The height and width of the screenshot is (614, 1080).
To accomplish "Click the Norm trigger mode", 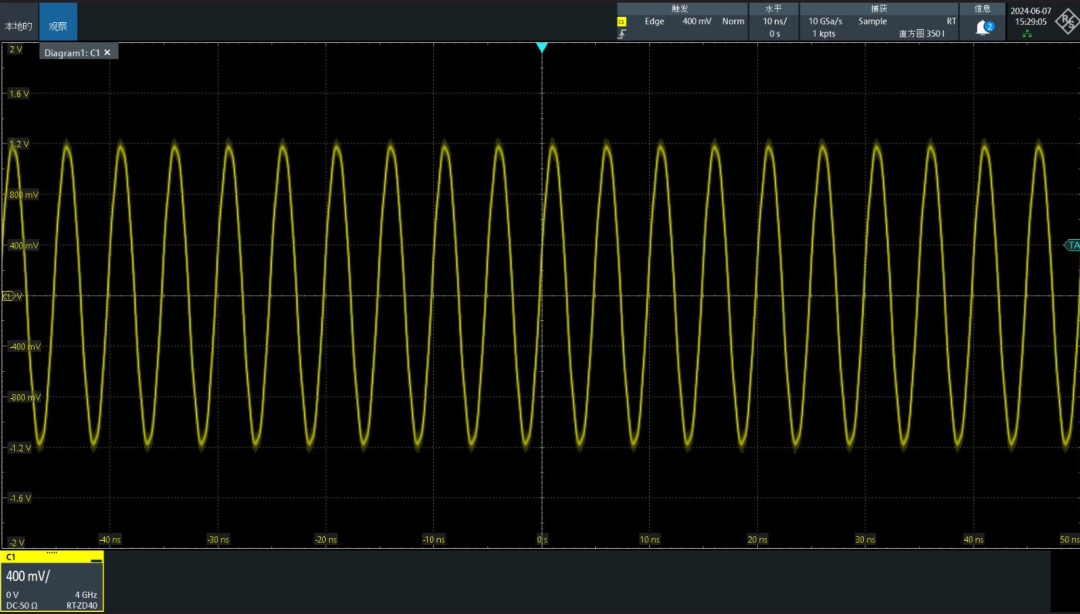I will click(x=733, y=21).
